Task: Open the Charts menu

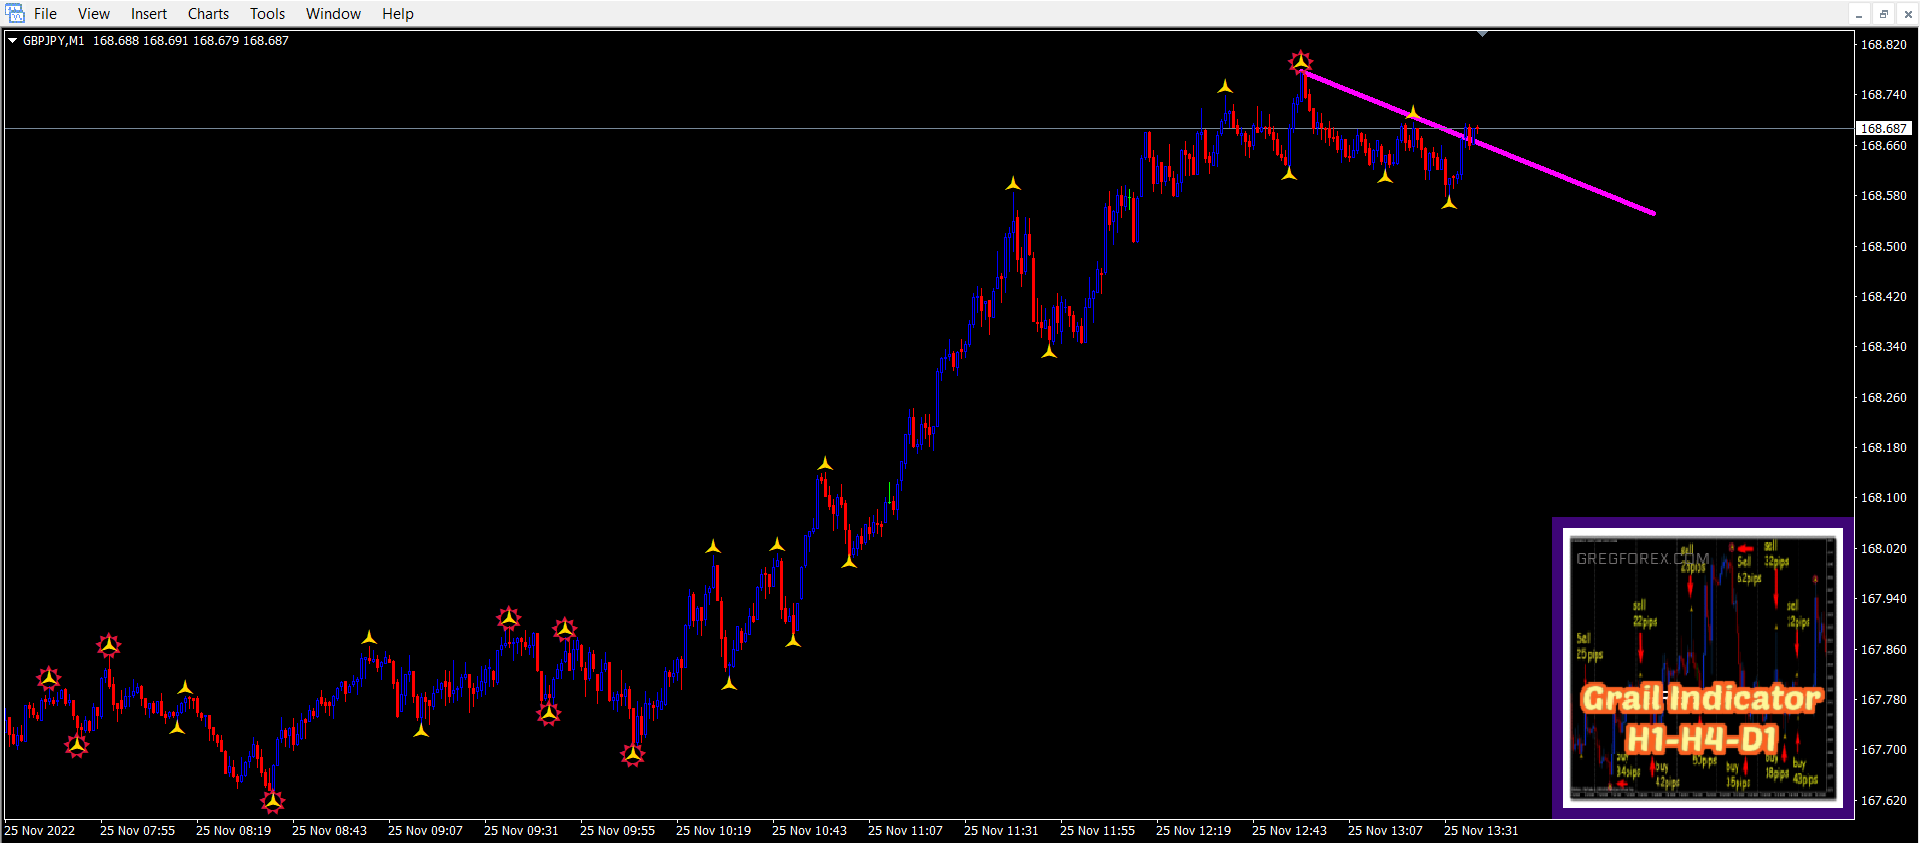Action: 208,14
